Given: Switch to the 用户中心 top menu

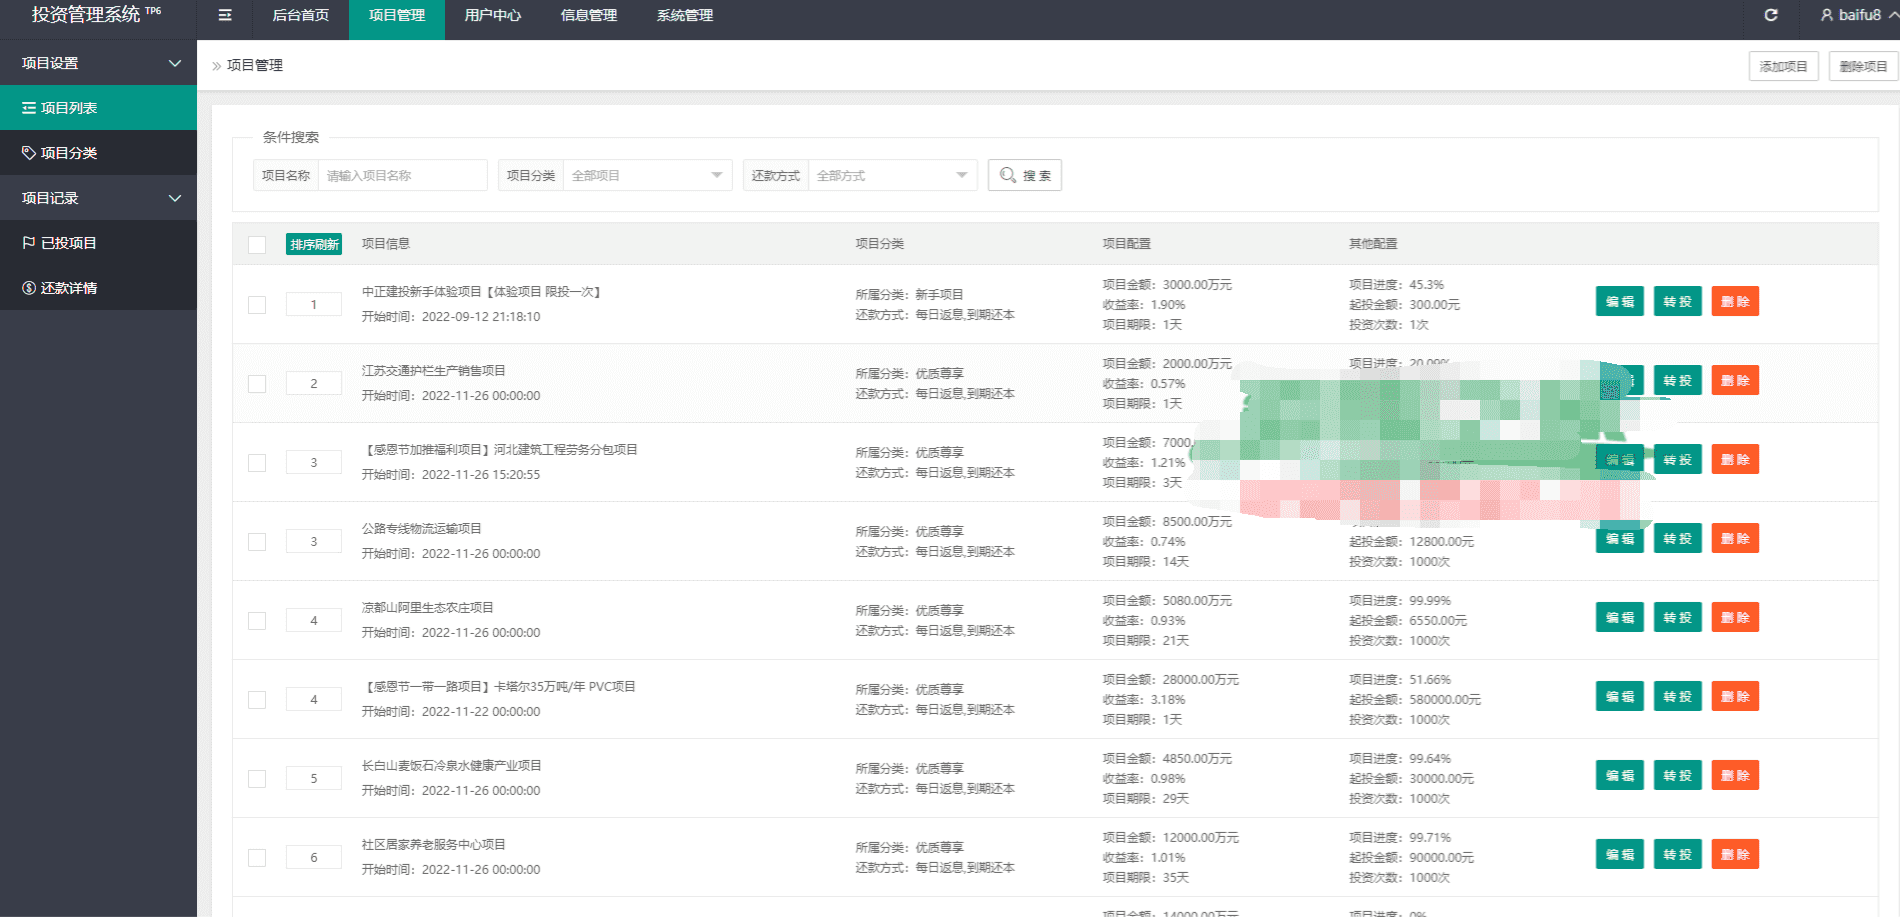Looking at the screenshot, I should click(x=492, y=15).
